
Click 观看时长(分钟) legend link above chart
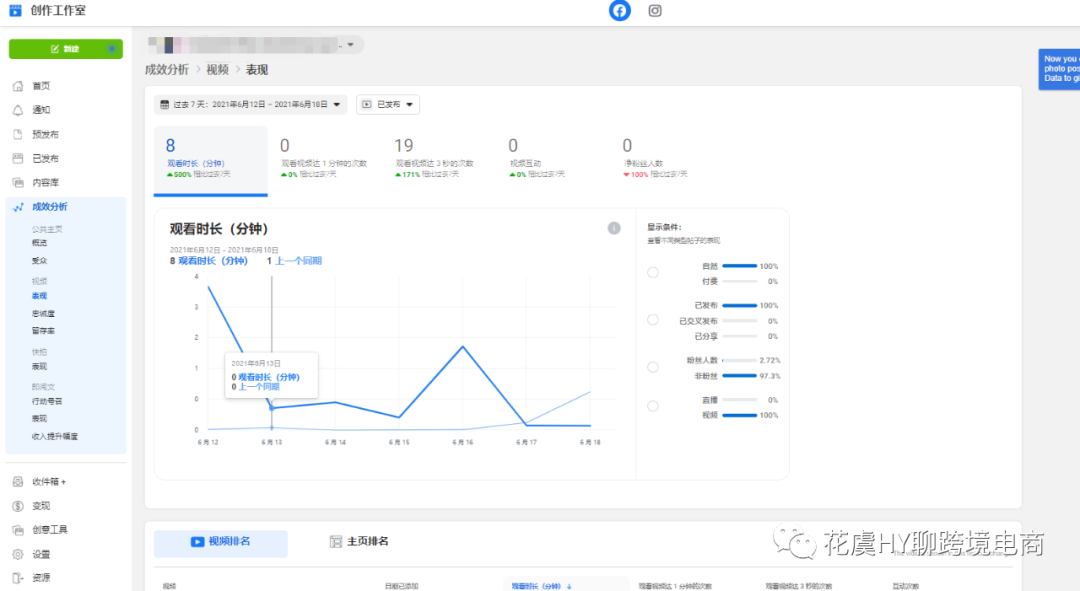coord(213,261)
